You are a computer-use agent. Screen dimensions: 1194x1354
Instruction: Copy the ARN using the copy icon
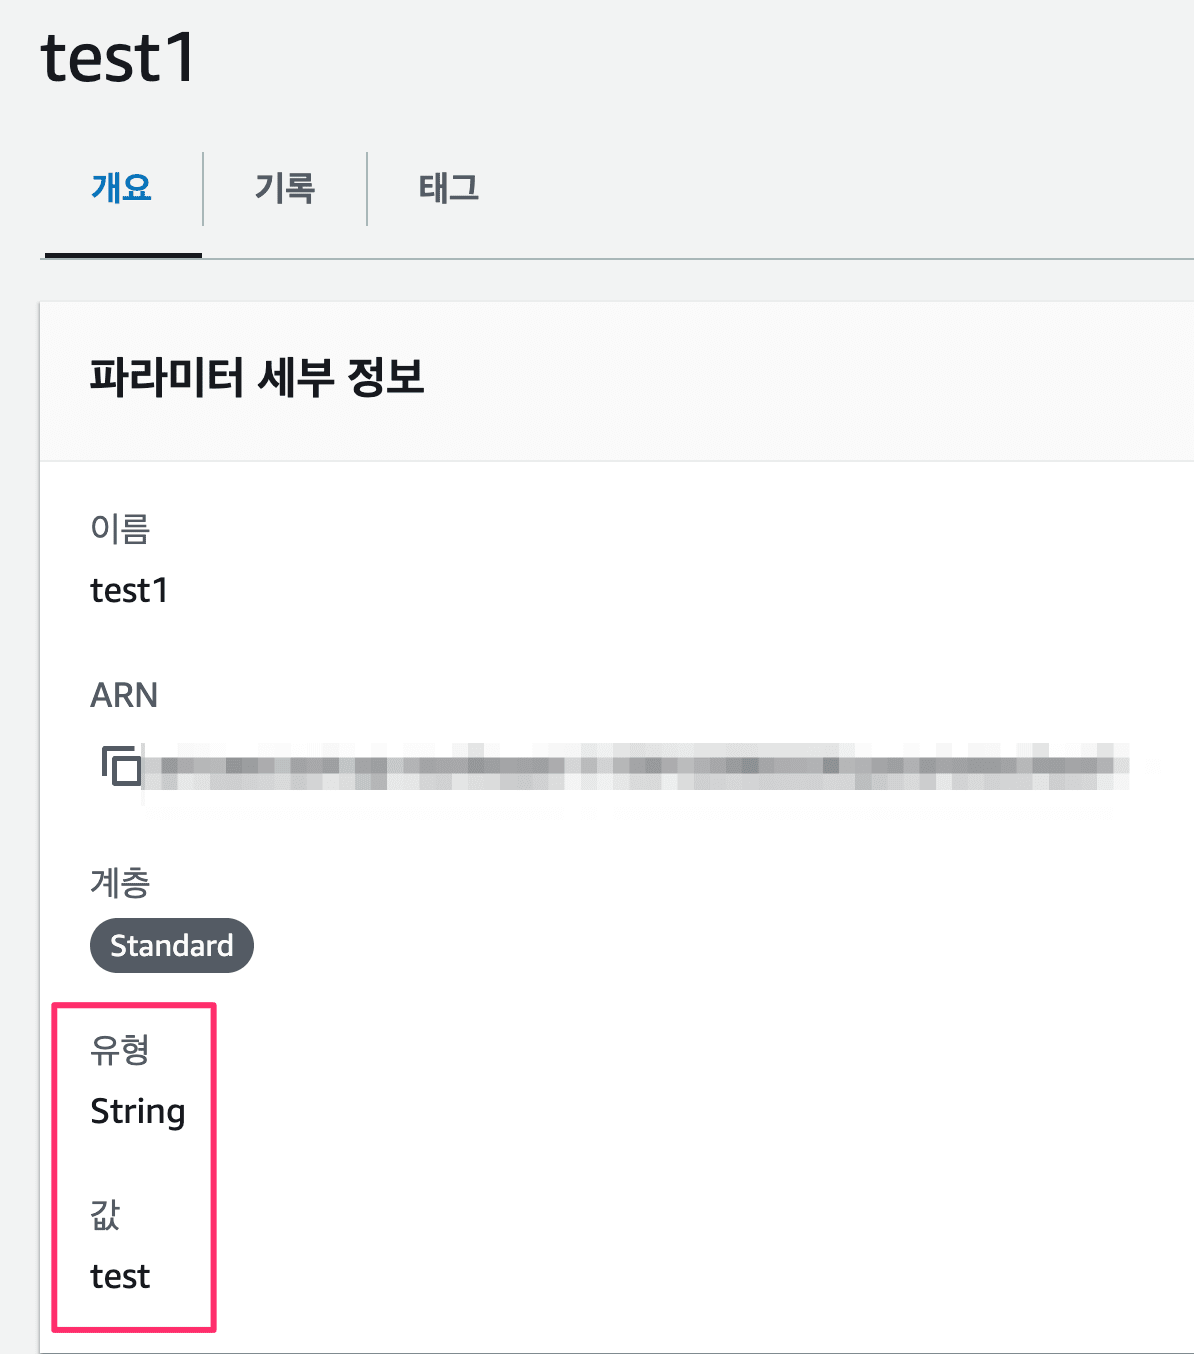click(x=121, y=766)
